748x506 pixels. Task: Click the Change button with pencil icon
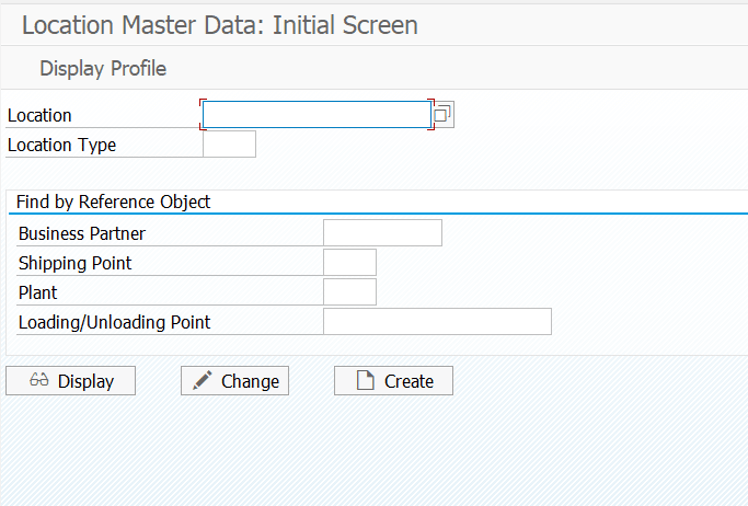(235, 381)
